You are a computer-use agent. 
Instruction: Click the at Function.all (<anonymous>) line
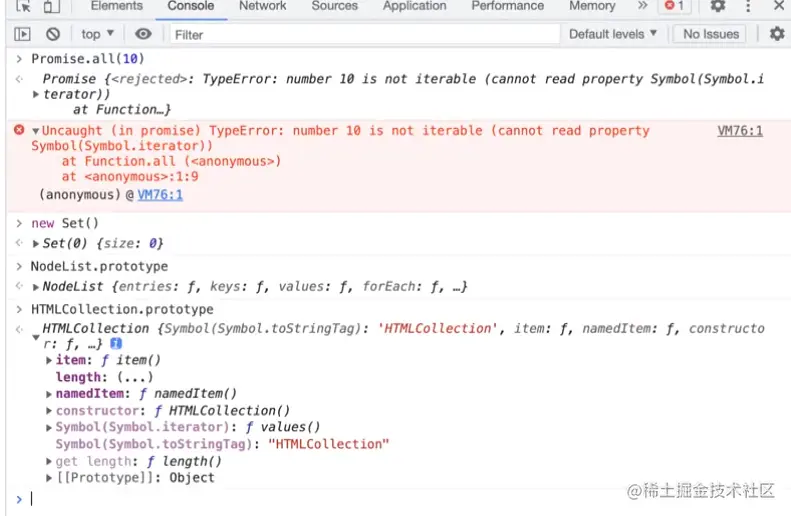coord(172,161)
